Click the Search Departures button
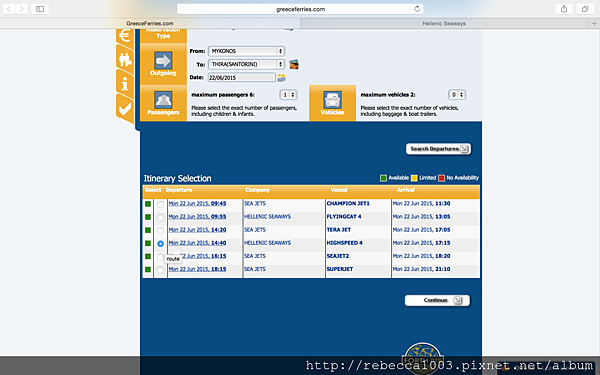This screenshot has height=375, width=600. coord(439,149)
